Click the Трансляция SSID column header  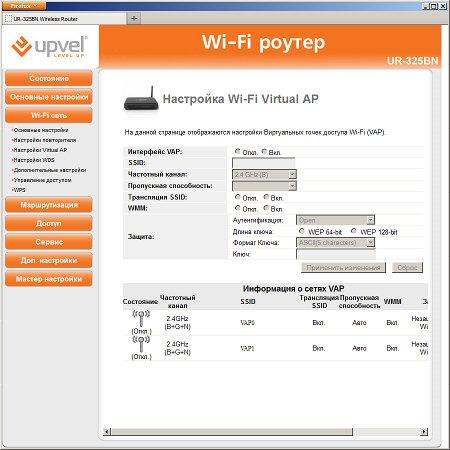pos(319,302)
